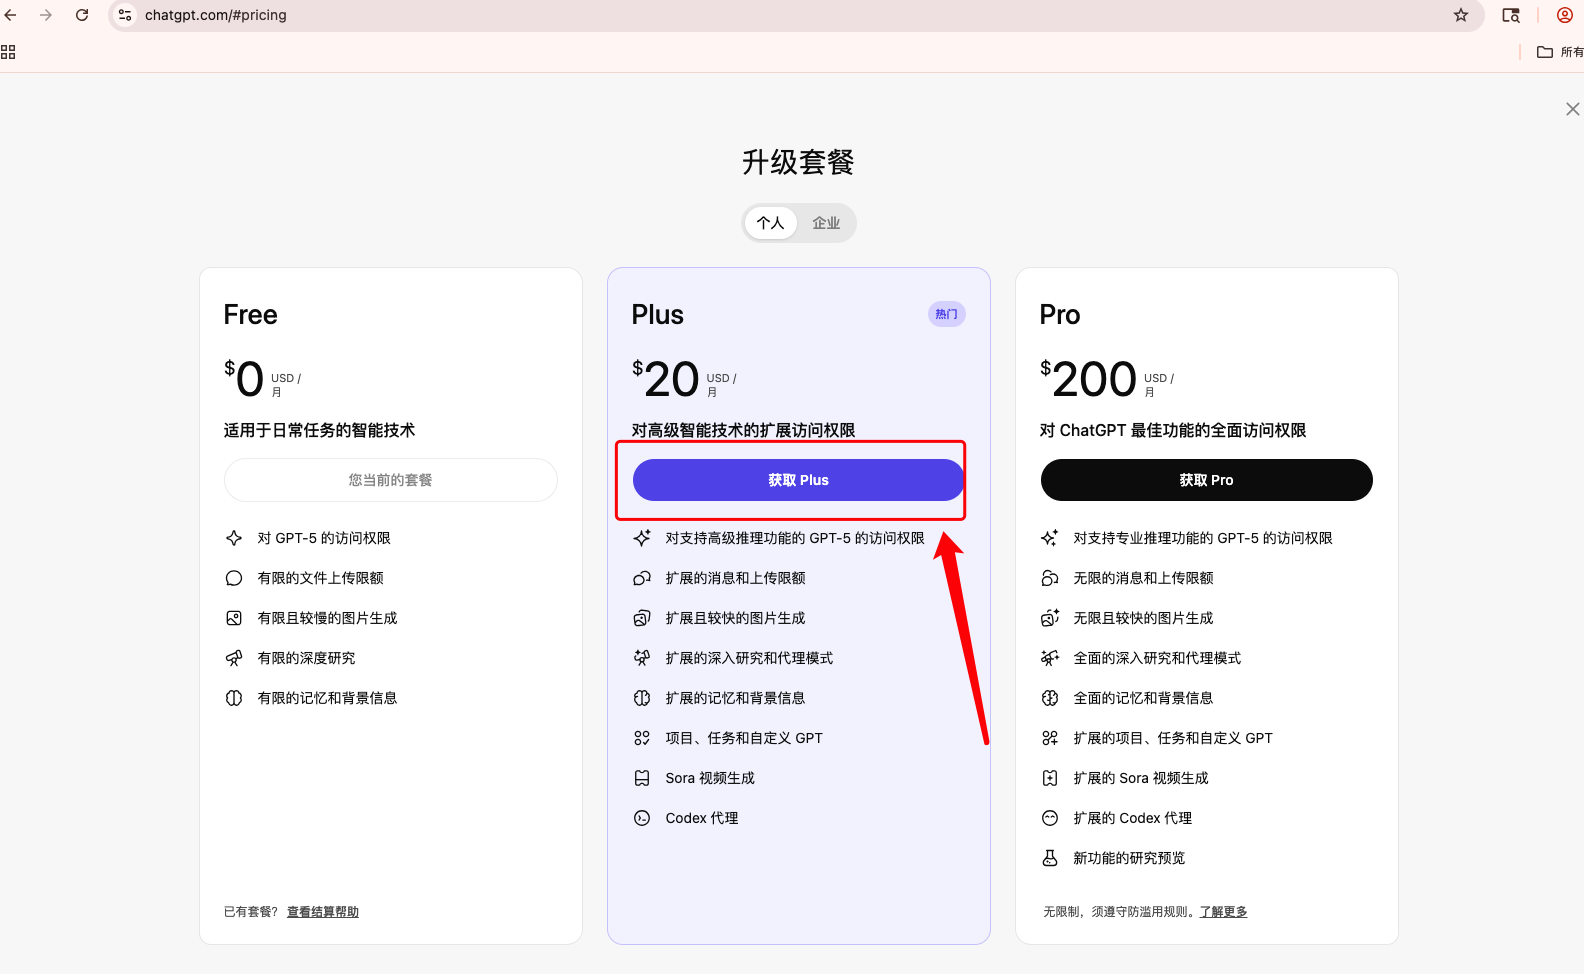Image resolution: width=1584 pixels, height=974 pixels.
Task: Click sparkle icon beside 对 GPT-5 的访问权限
Action: click(234, 538)
